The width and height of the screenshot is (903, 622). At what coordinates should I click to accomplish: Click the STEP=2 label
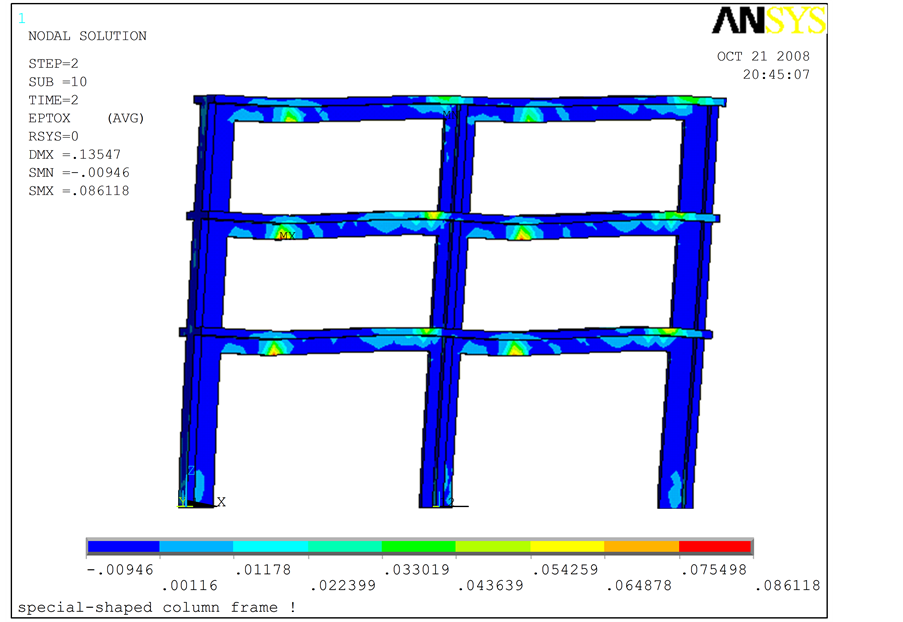[54, 64]
